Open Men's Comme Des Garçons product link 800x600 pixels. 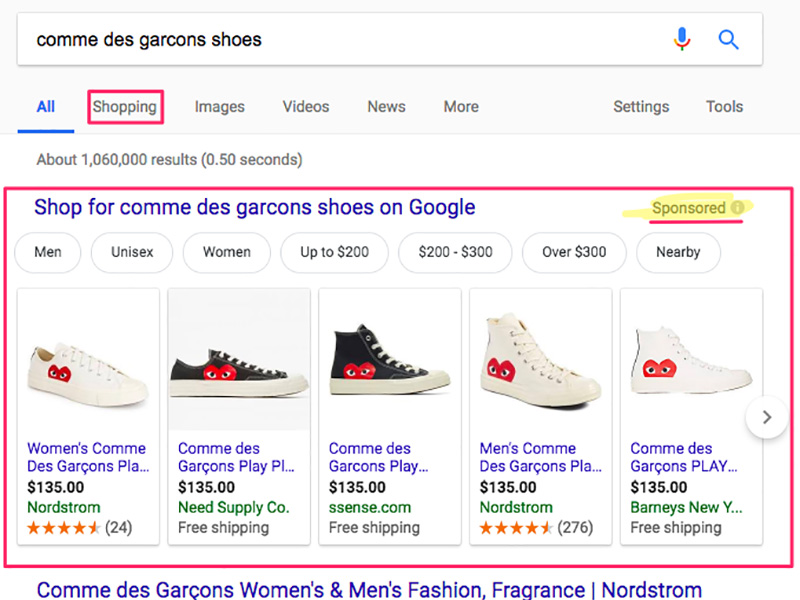coord(541,457)
